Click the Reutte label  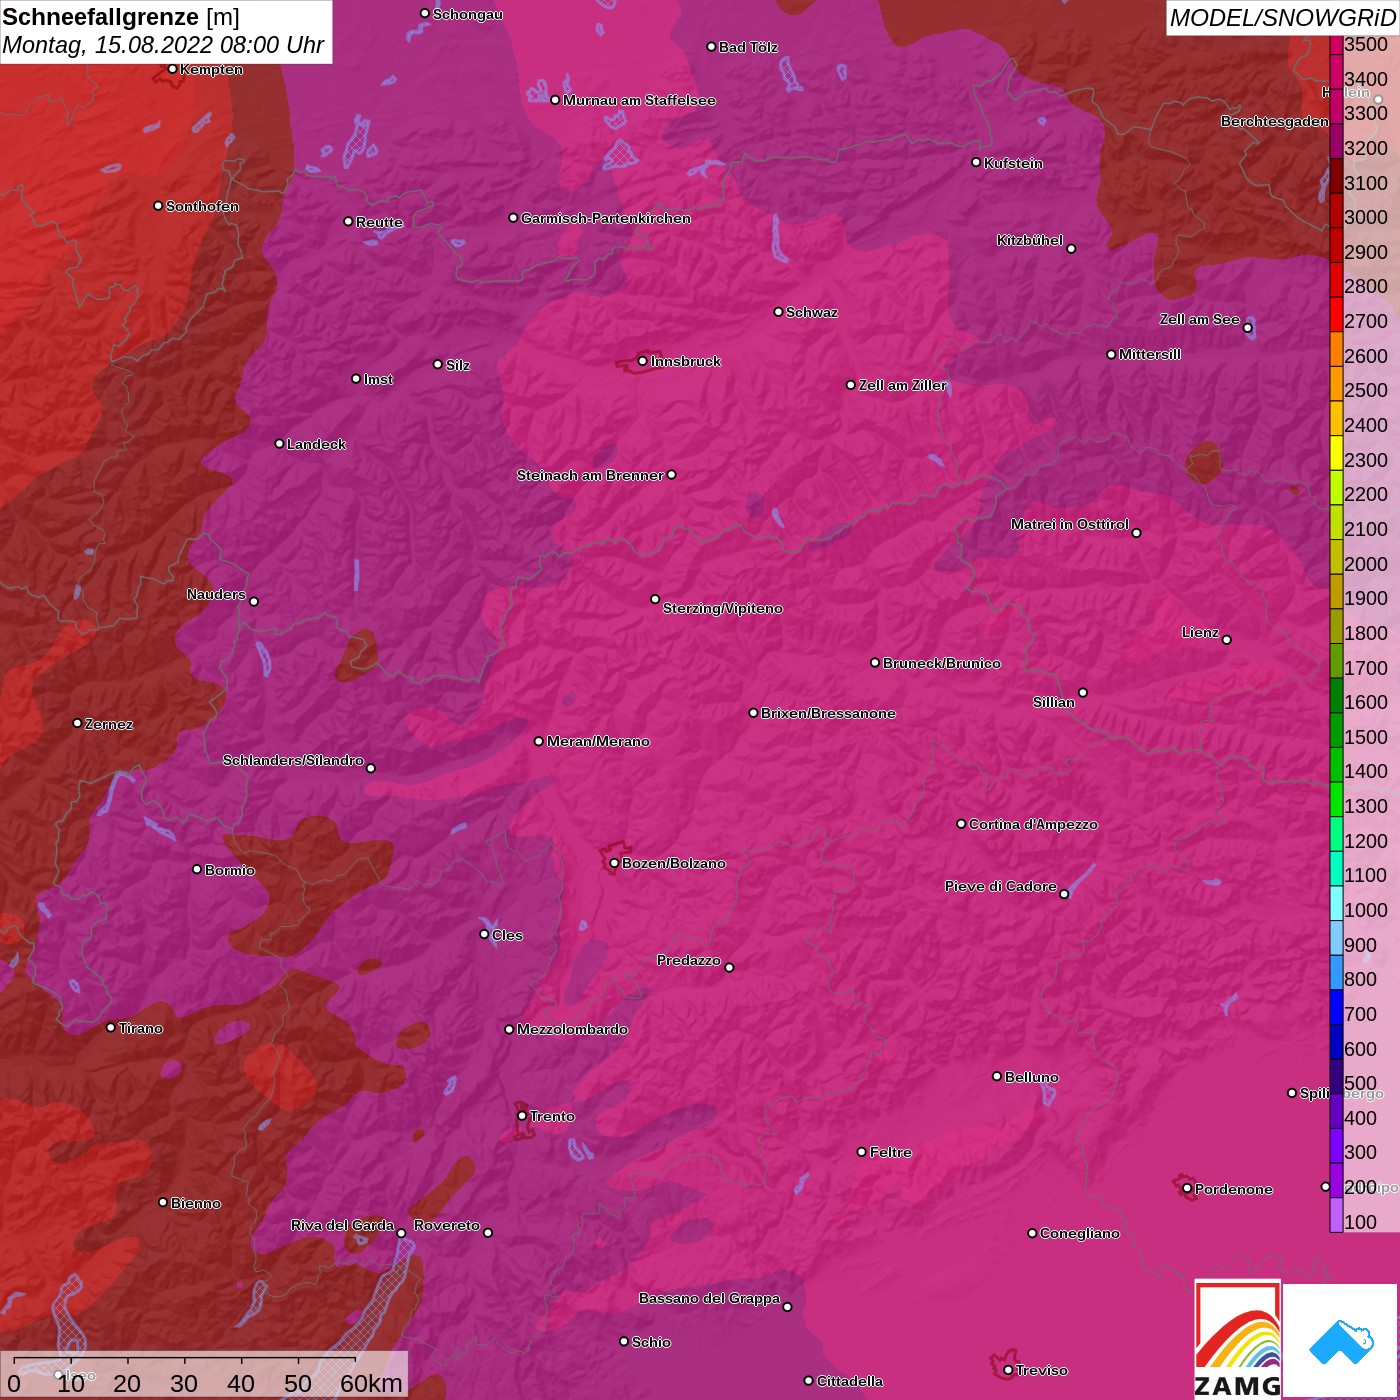[x=379, y=222]
